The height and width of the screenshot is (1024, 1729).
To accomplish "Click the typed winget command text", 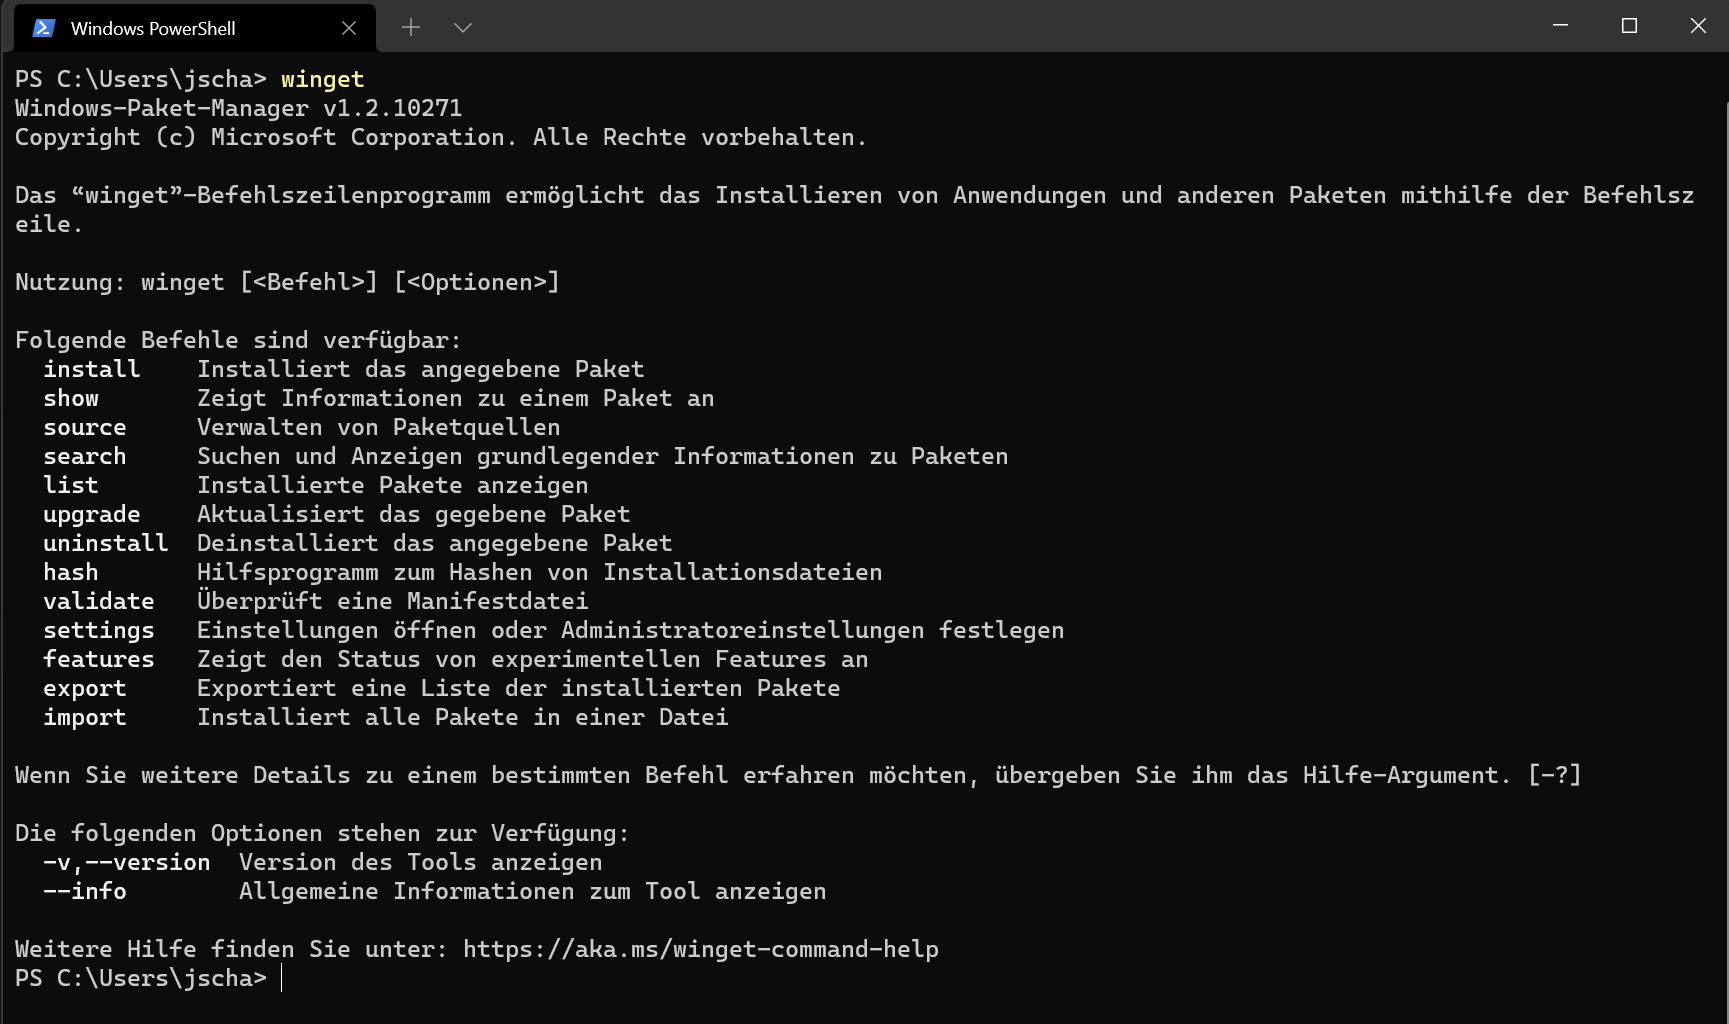I will click(322, 79).
